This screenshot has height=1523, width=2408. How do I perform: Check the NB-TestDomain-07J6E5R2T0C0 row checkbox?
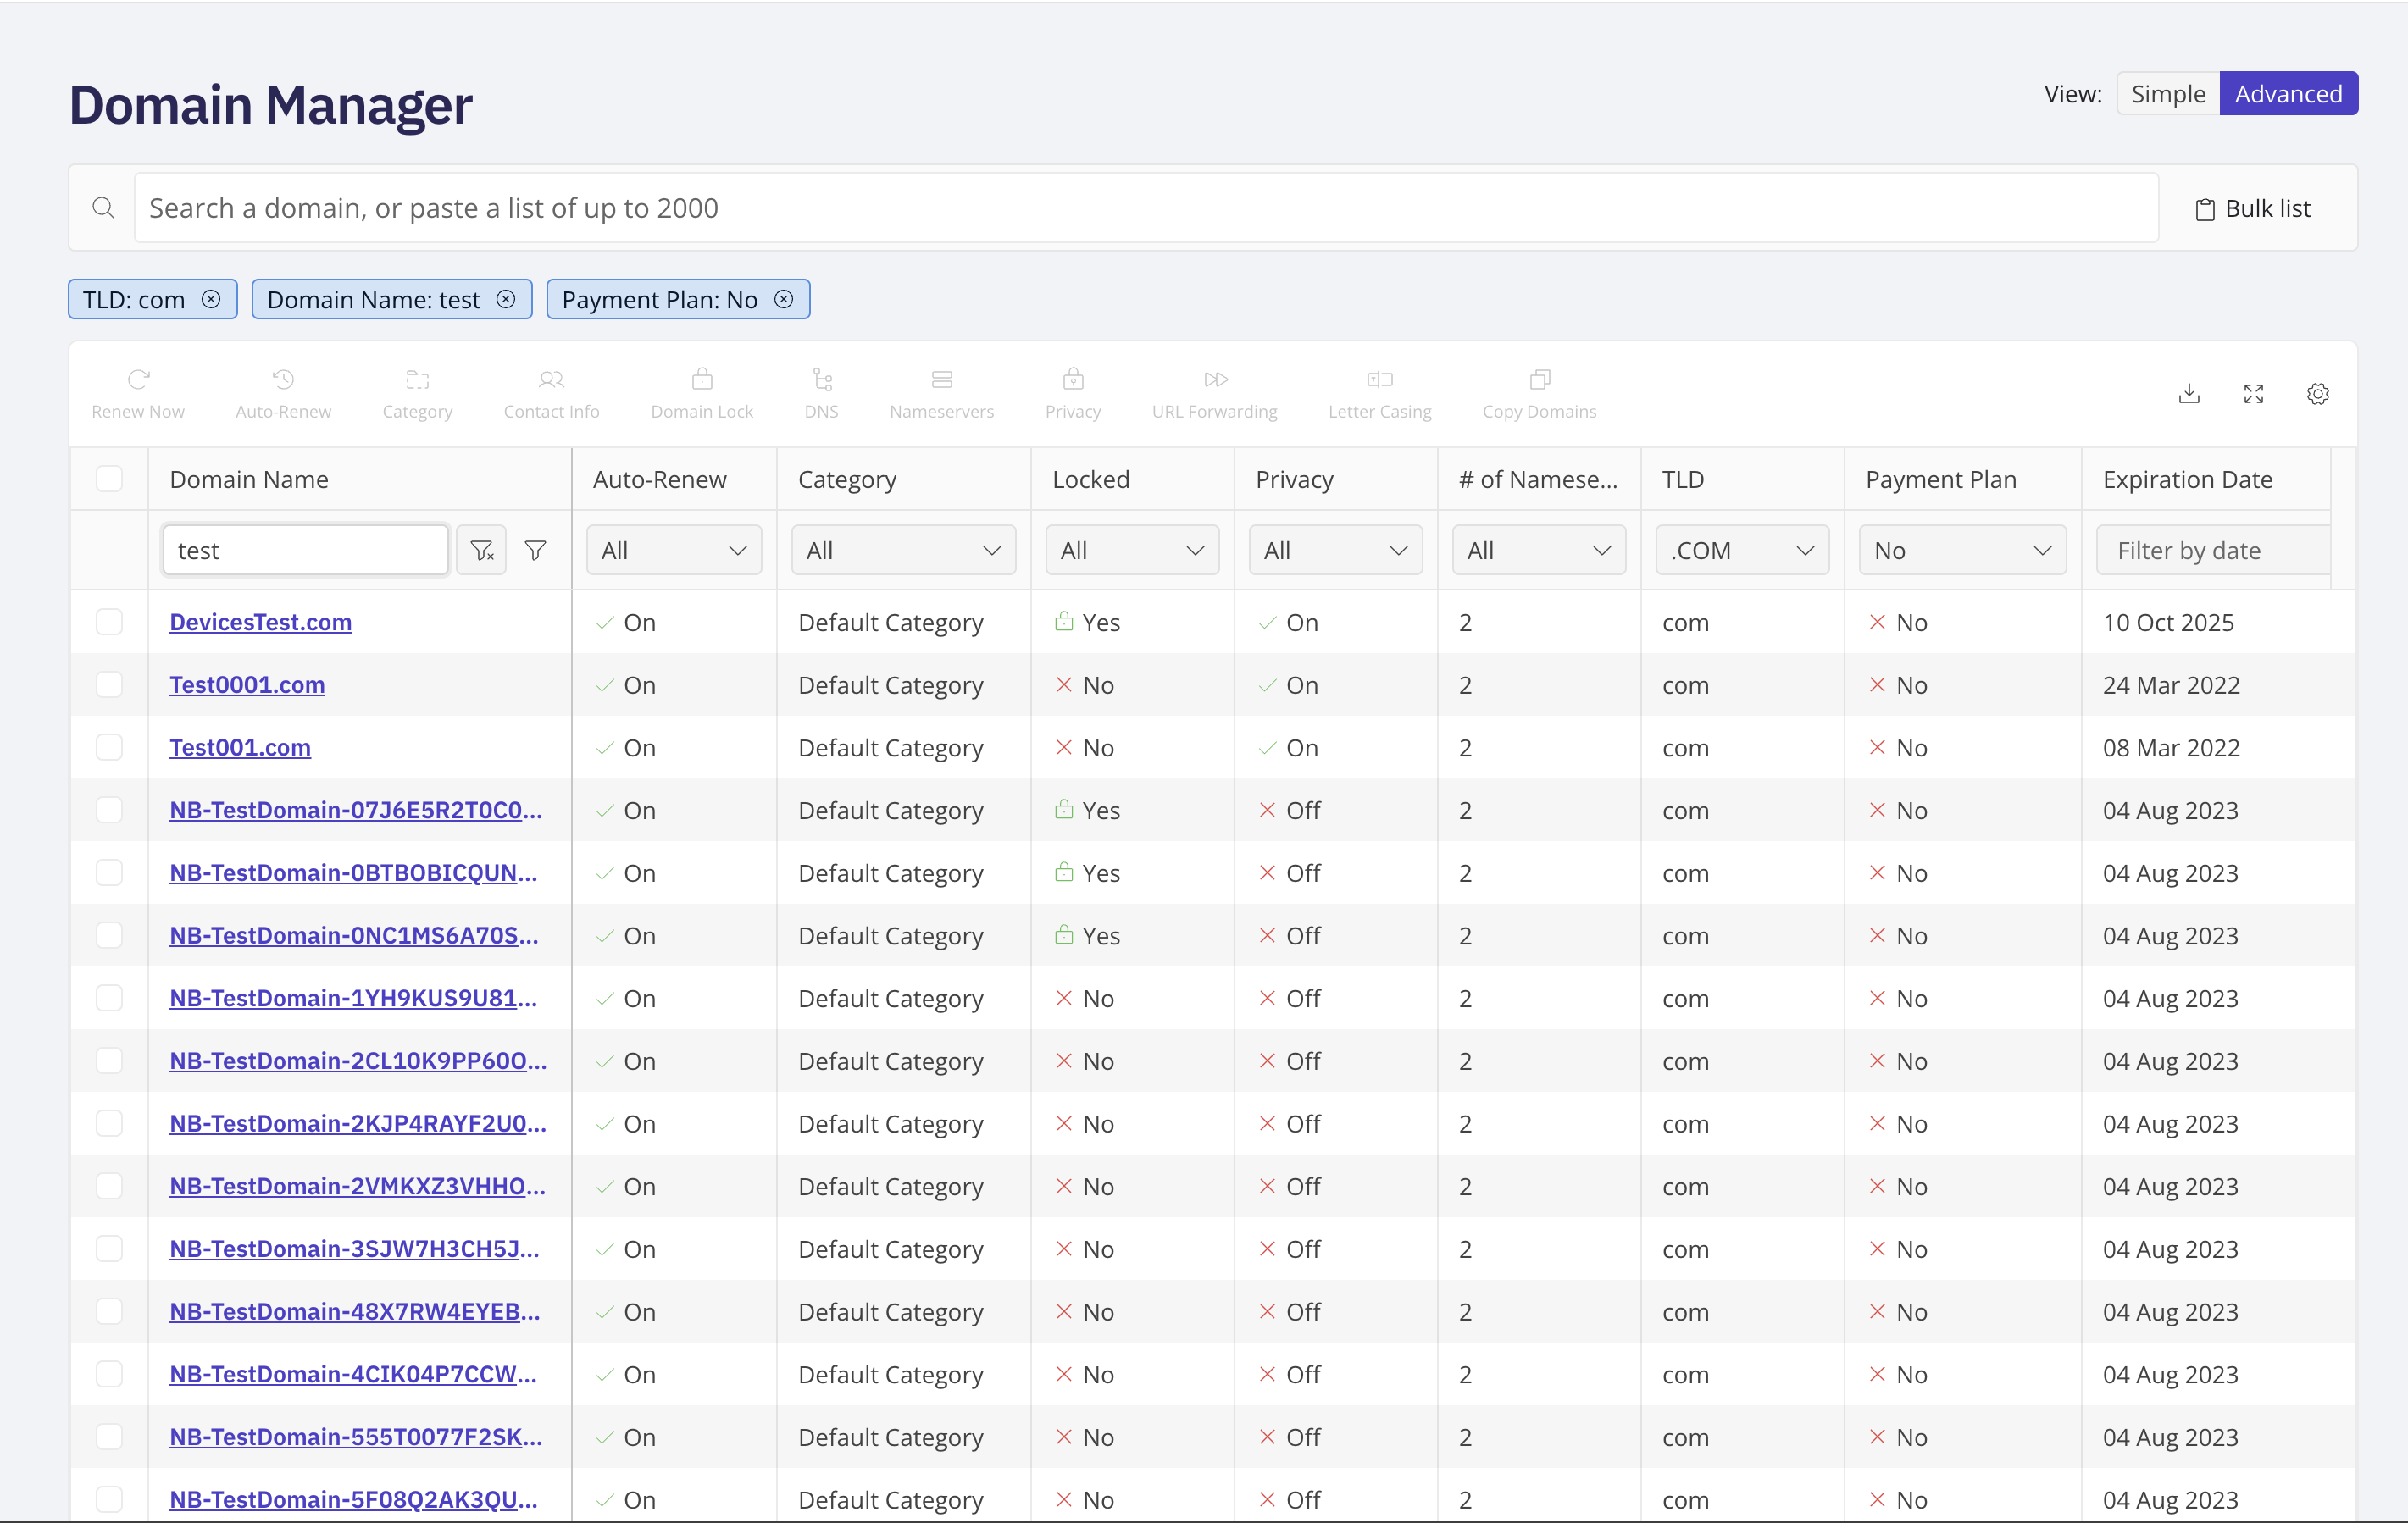pos(109,810)
